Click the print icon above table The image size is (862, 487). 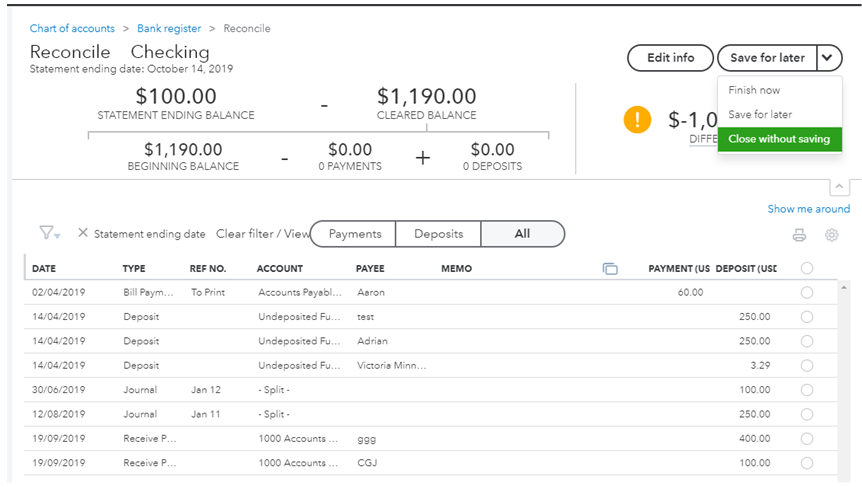tap(799, 235)
